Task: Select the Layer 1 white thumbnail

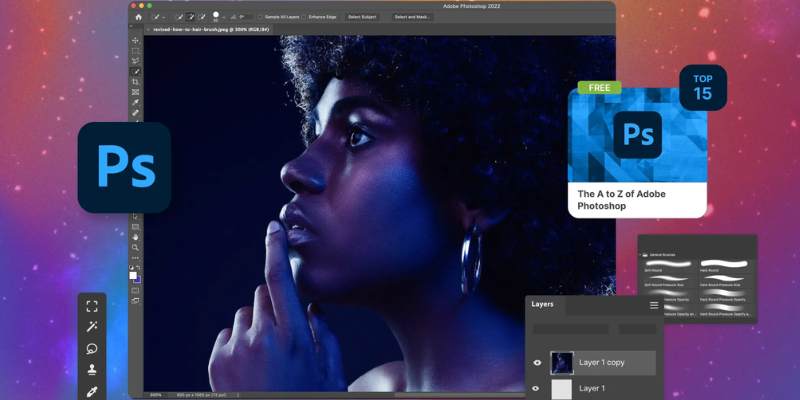Action: coord(562,389)
